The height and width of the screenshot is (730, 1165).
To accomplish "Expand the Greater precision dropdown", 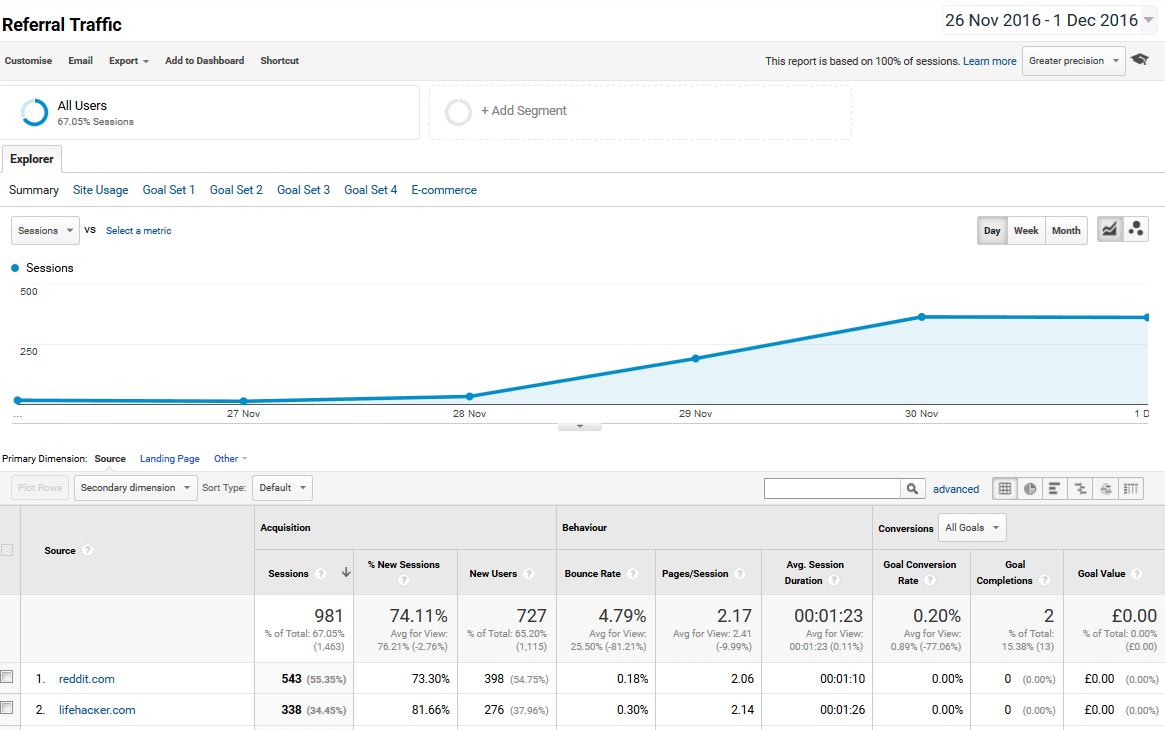I will (x=1073, y=61).
